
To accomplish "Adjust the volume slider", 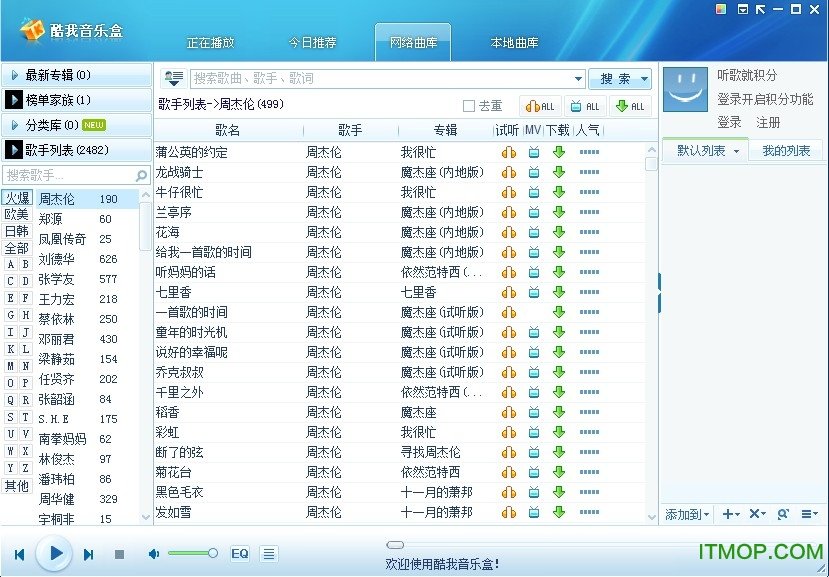I will (x=193, y=554).
